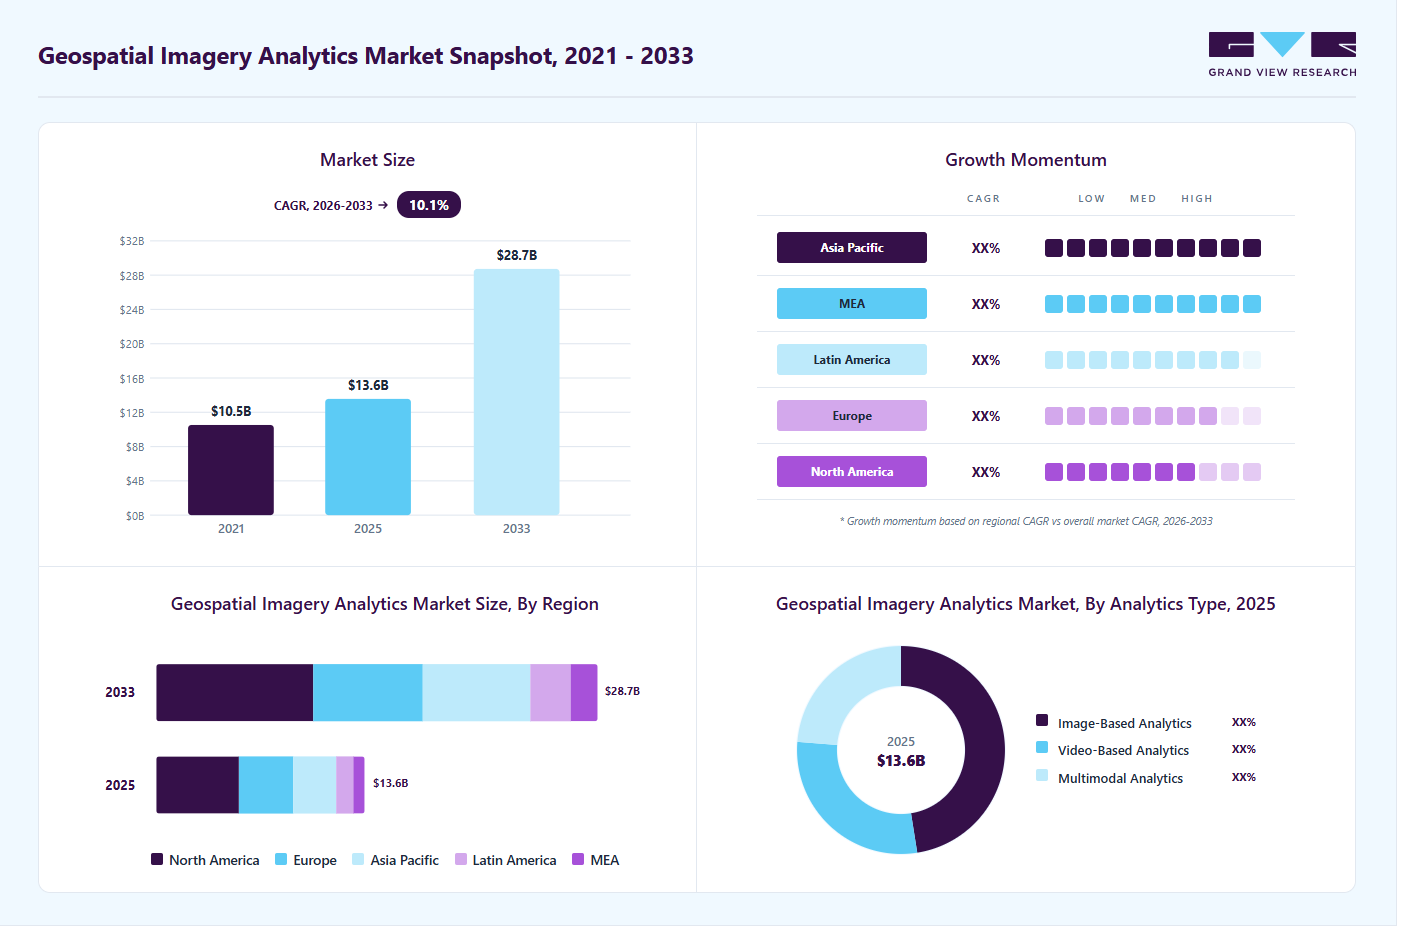Click the Asia Pacific segment of 2025 bar
Viewport: 1401px width, 927px height.
pyautogui.click(x=314, y=785)
